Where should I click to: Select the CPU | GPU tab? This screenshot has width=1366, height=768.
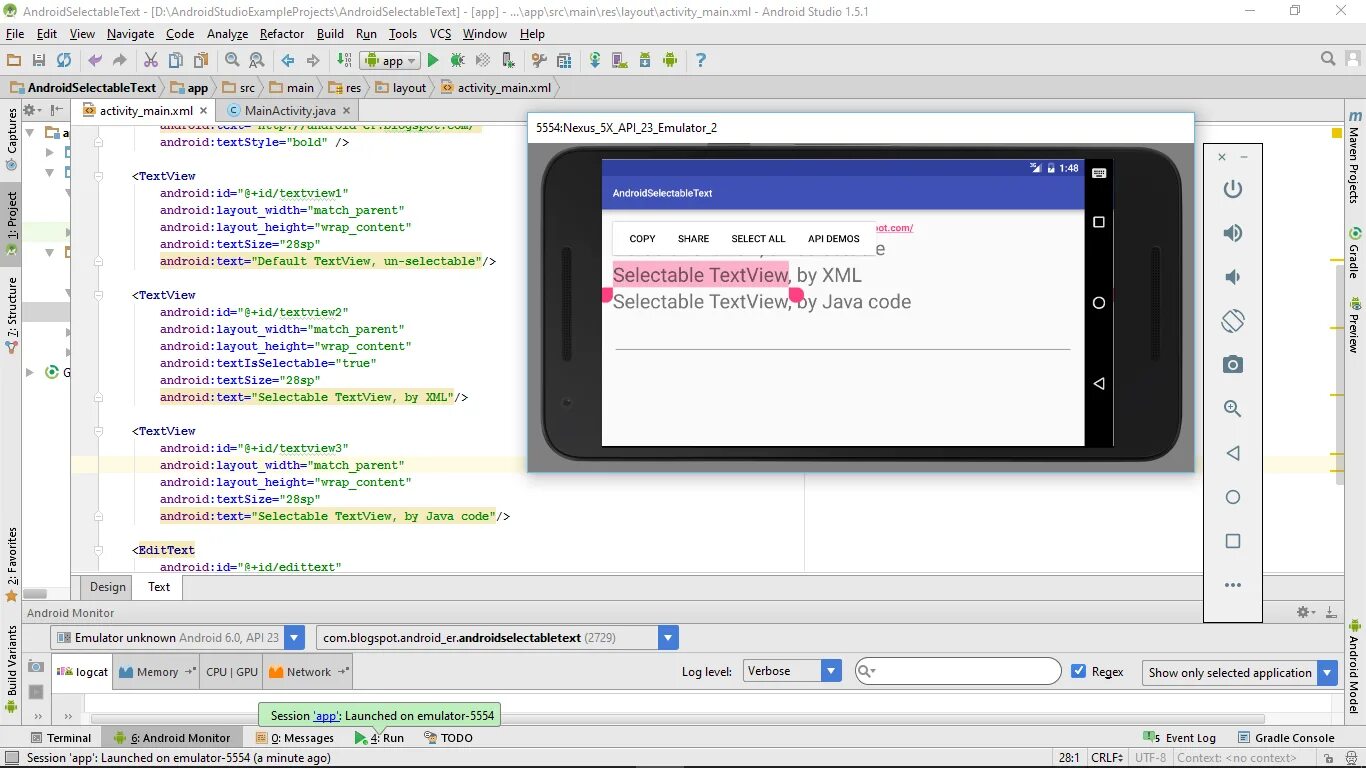(231, 672)
